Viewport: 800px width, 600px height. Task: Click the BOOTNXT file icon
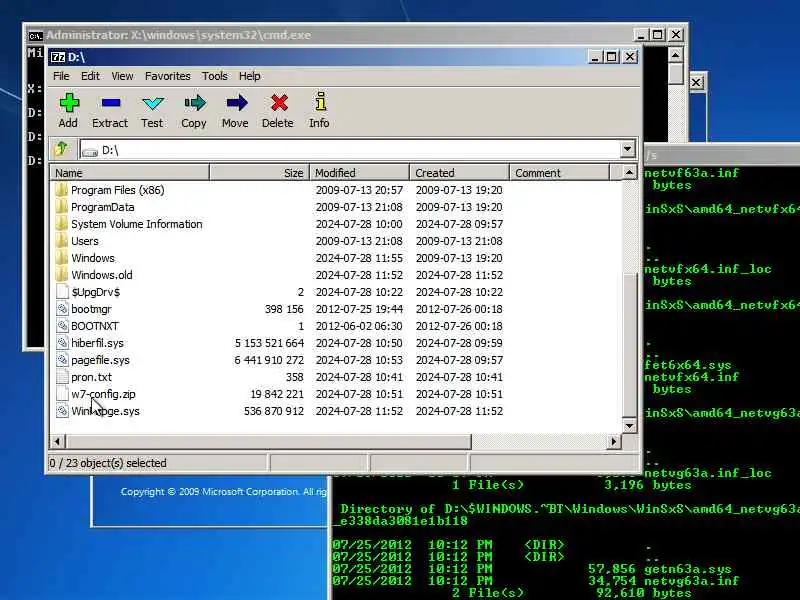coord(62,326)
